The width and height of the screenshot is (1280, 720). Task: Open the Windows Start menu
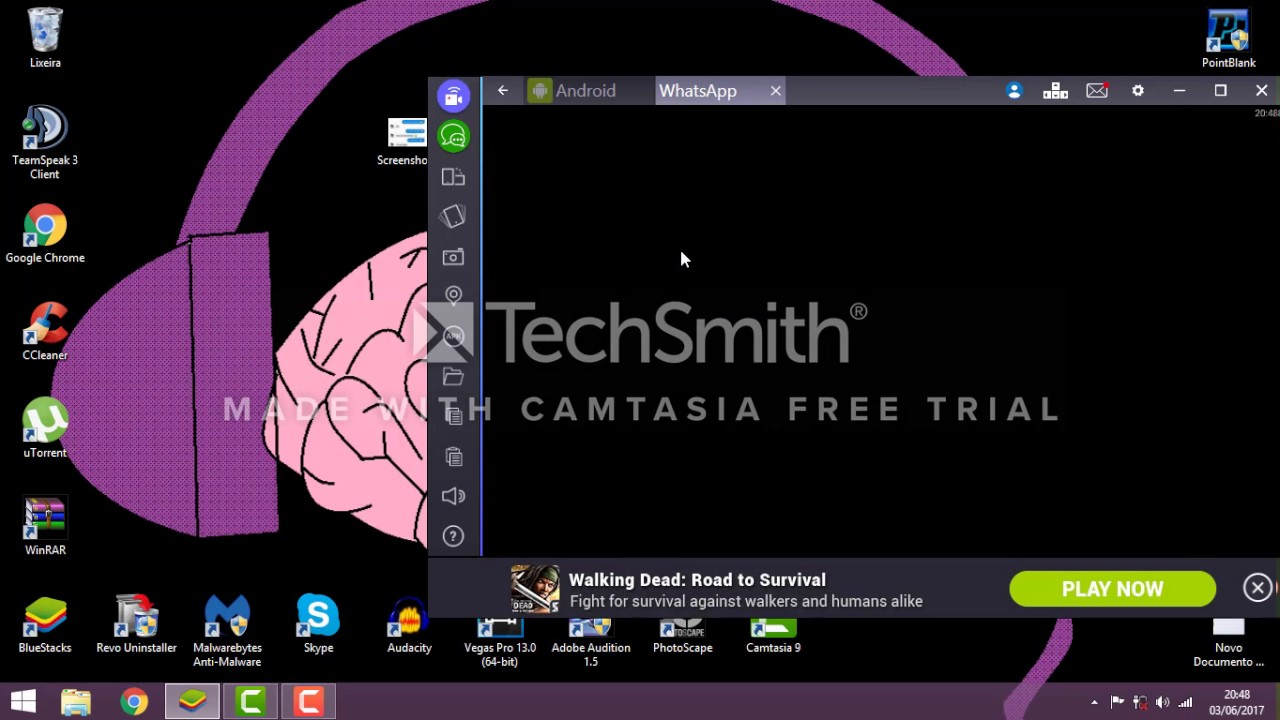click(x=23, y=702)
